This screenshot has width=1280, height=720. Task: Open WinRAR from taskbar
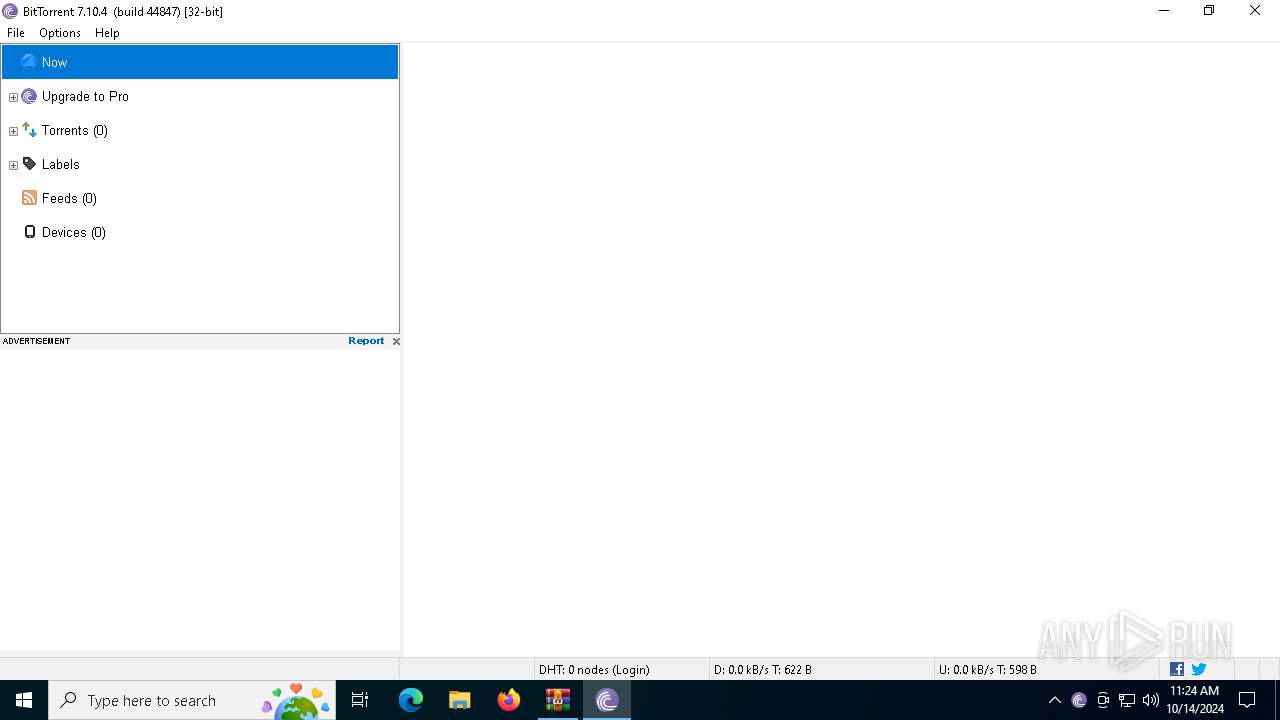pyautogui.click(x=558, y=700)
